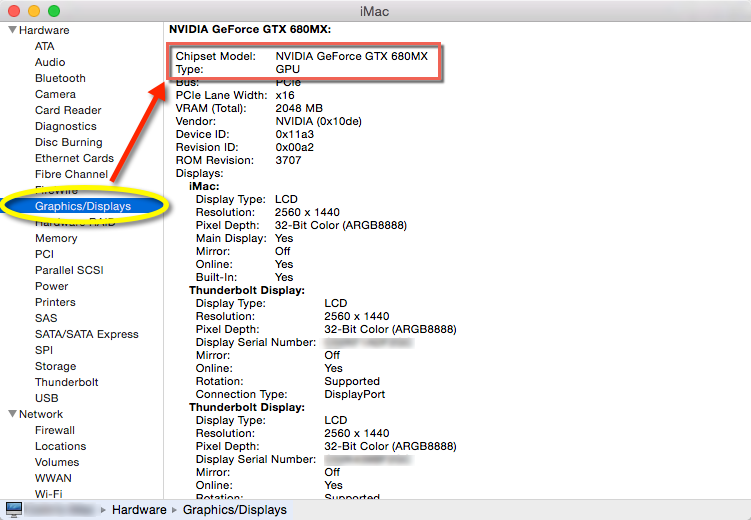Click the yellow minimize window button
Viewport: 751px width, 520px height.
(34, 11)
